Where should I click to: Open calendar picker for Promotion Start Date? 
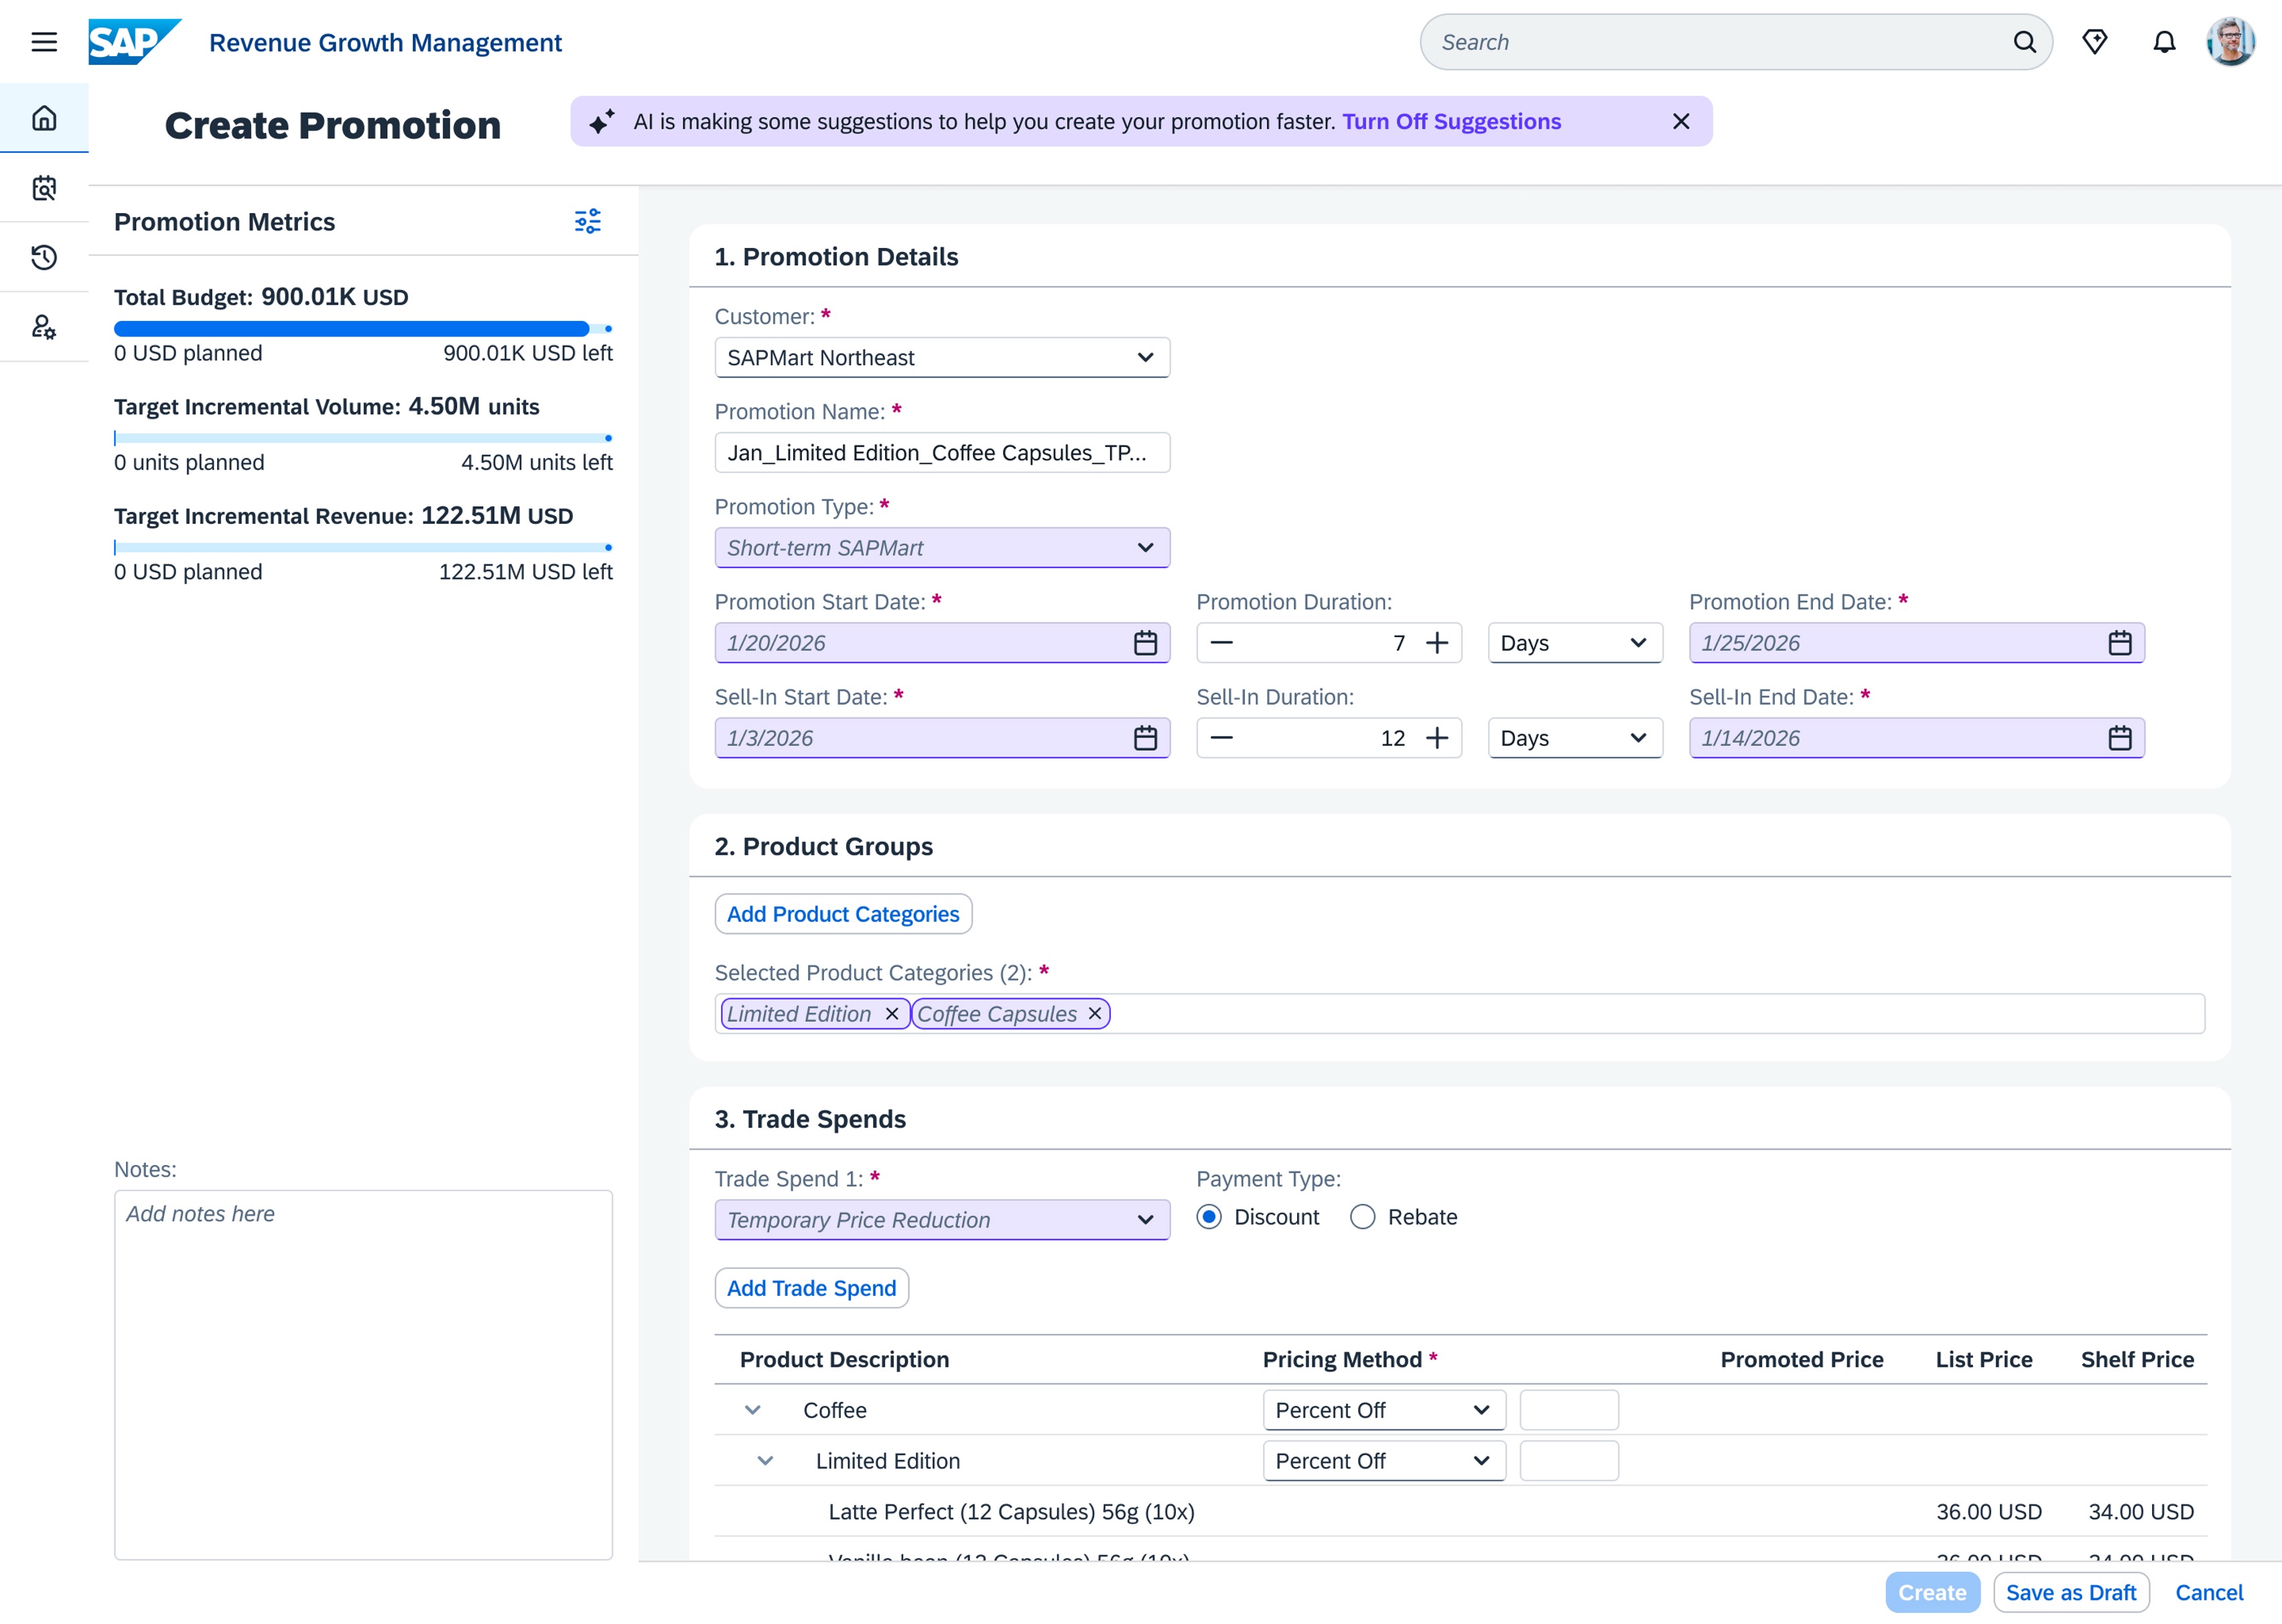coord(1144,643)
